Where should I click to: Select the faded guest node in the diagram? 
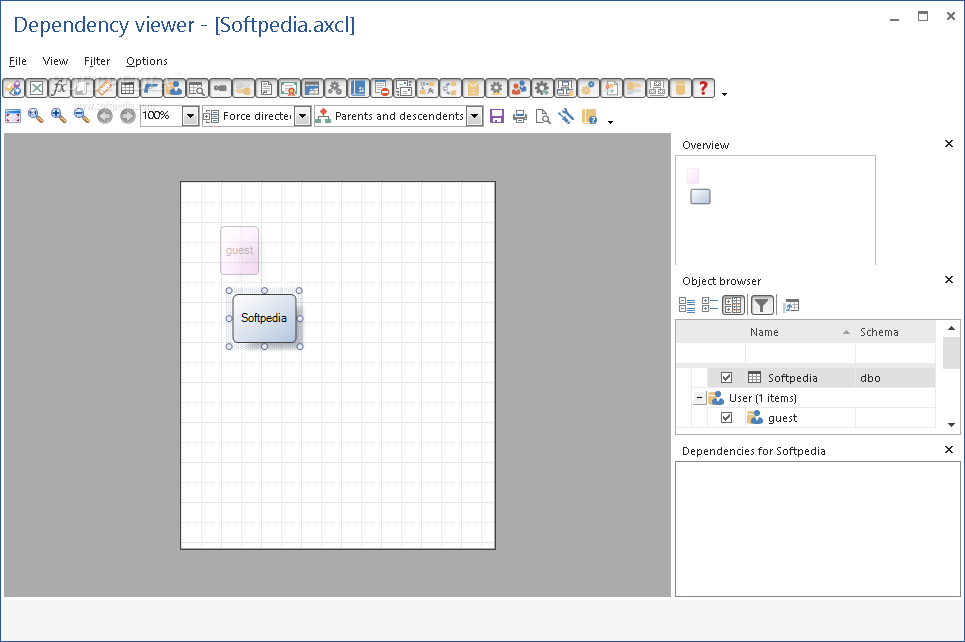[239, 251]
